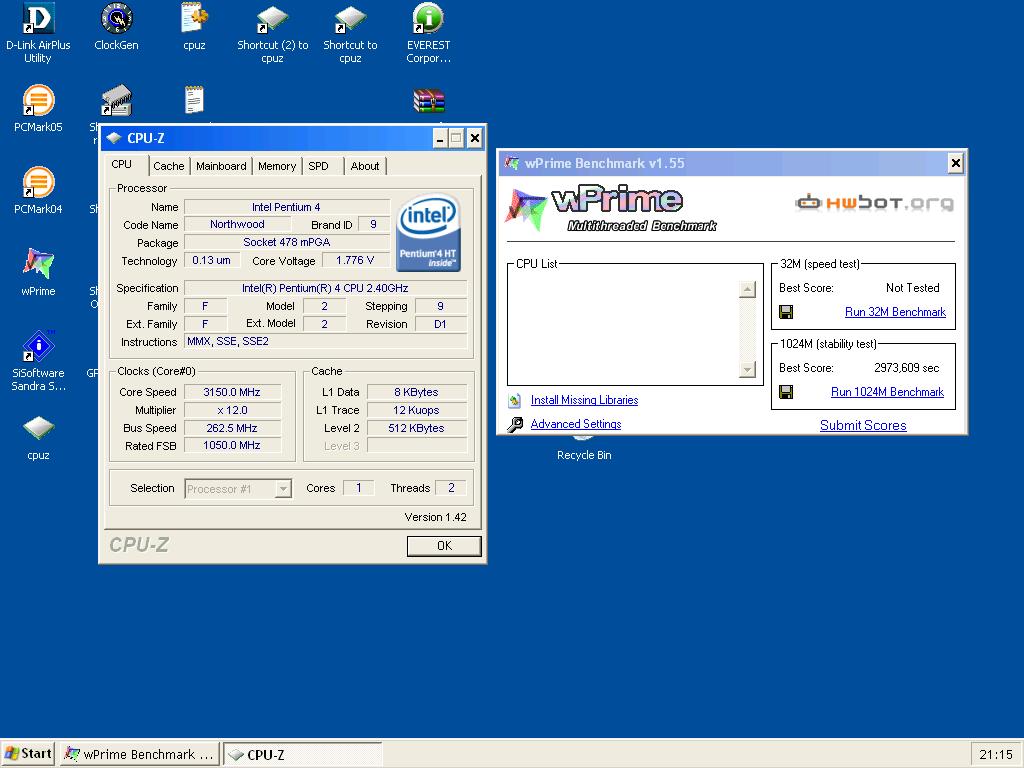Switch to the SPD tab in CPU-Z
Image resolution: width=1024 pixels, height=768 pixels.
[319, 166]
